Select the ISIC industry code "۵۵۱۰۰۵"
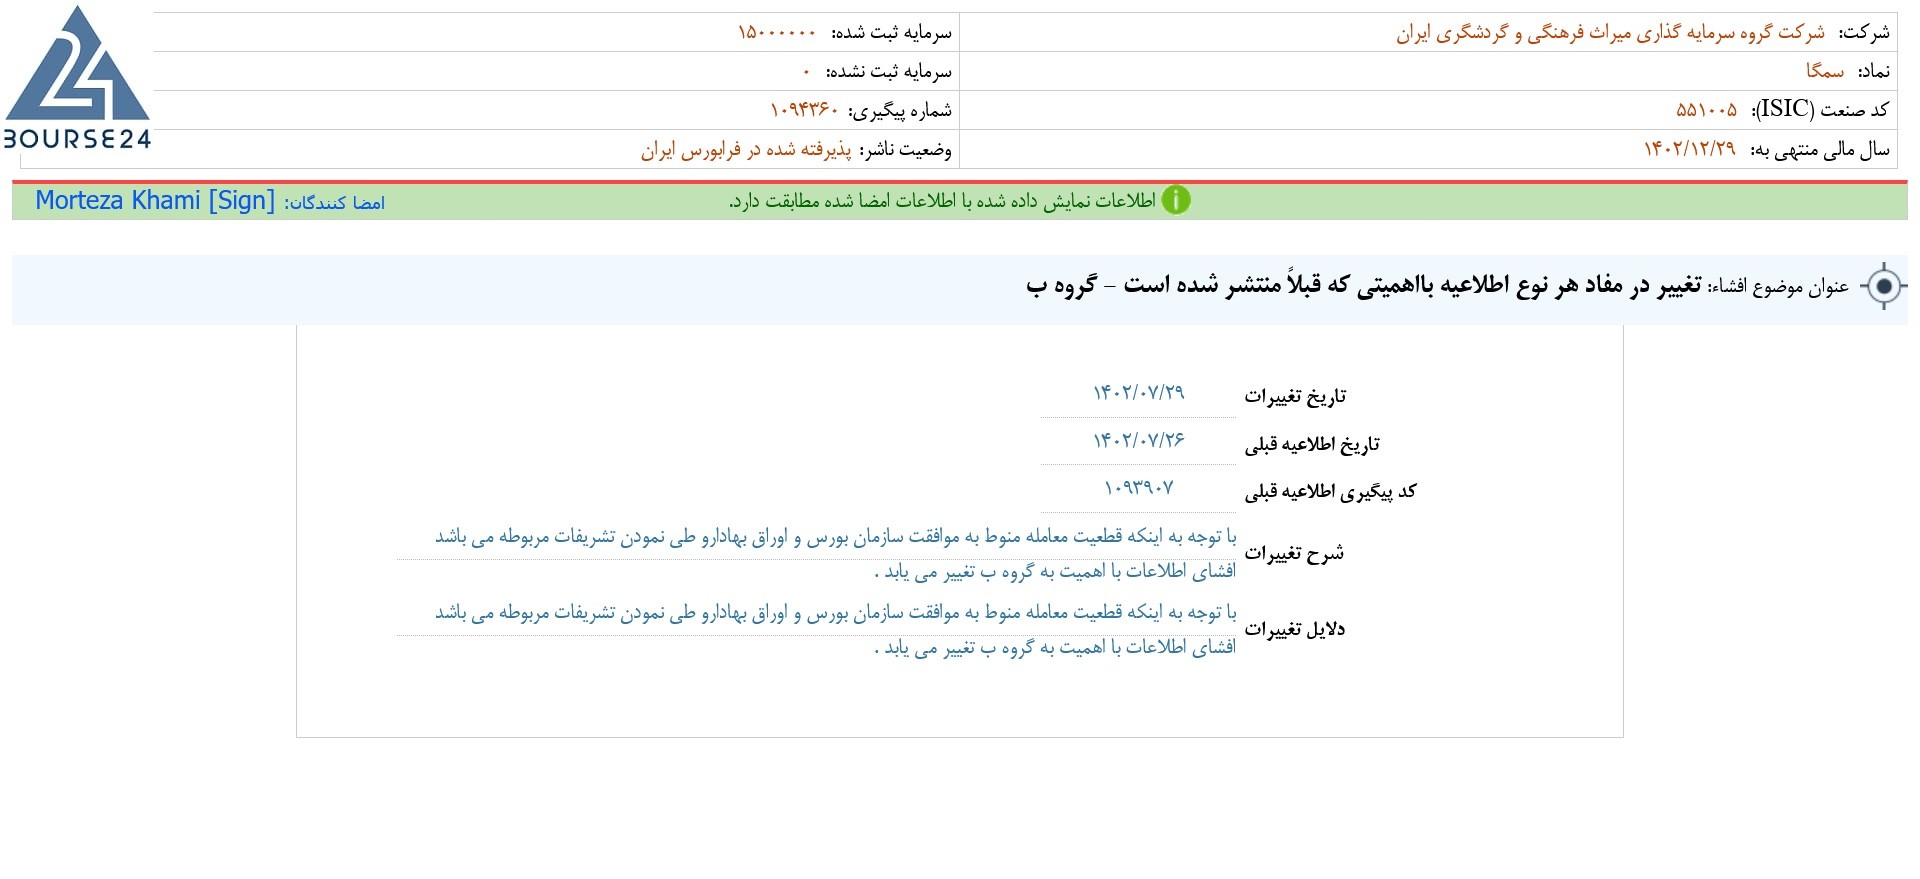 pos(1707,110)
